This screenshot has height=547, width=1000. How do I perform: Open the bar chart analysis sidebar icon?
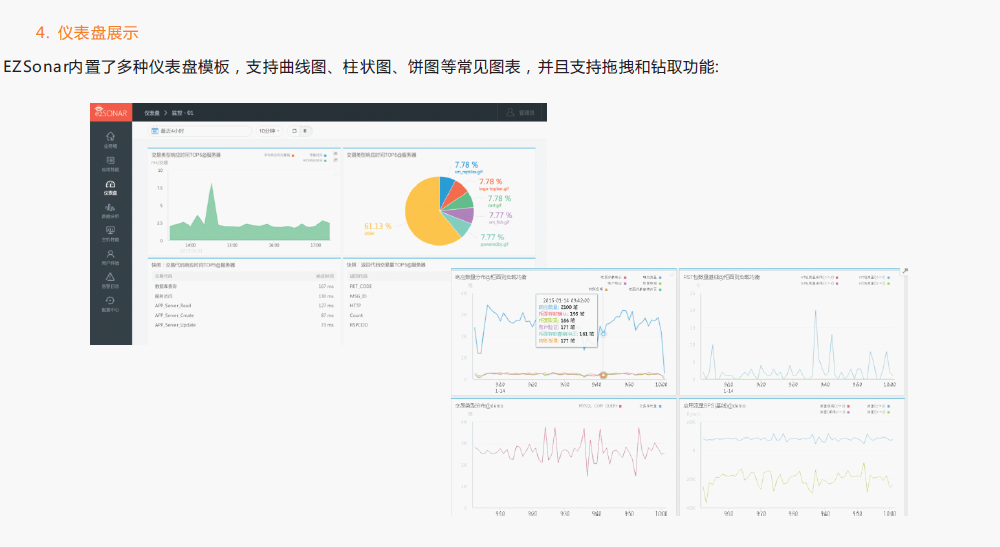point(110,208)
